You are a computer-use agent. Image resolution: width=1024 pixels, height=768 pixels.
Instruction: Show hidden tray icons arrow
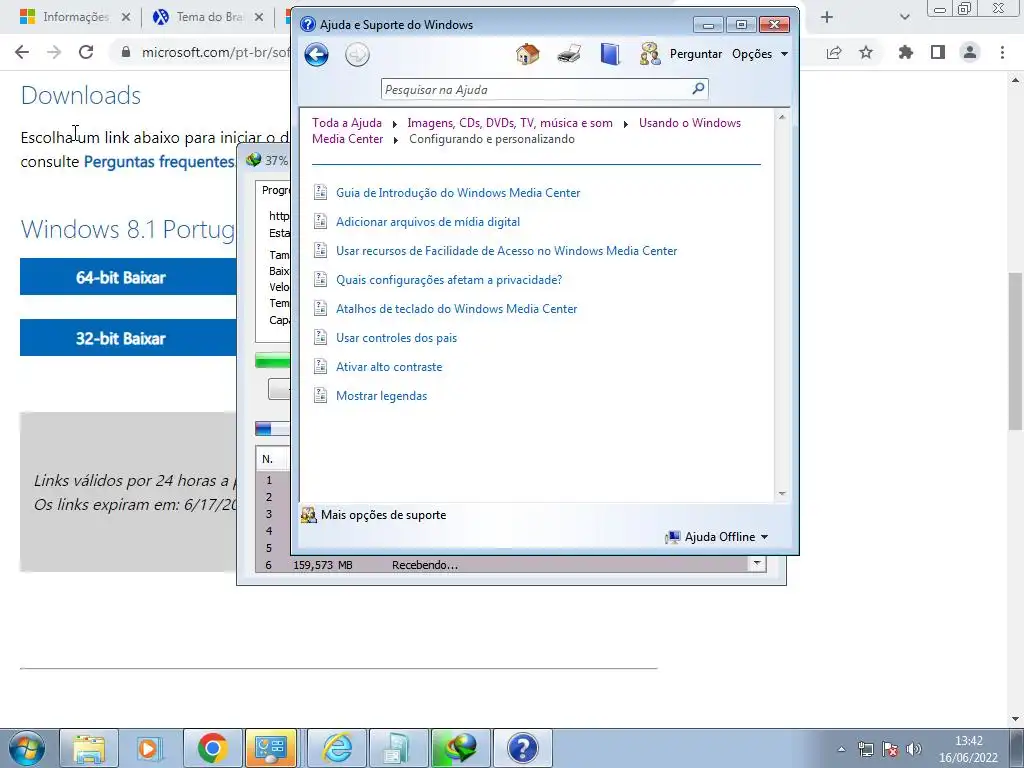[x=841, y=749]
